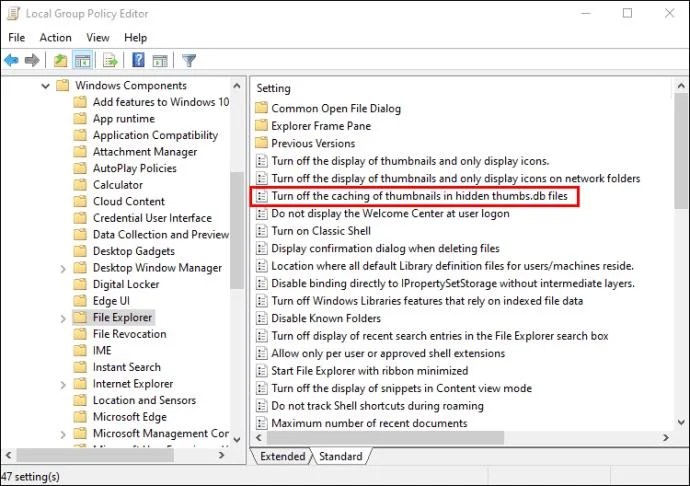Click the policy icon beside Turn on Classic Shell
This screenshot has height=486, width=690.
(261, 231)
